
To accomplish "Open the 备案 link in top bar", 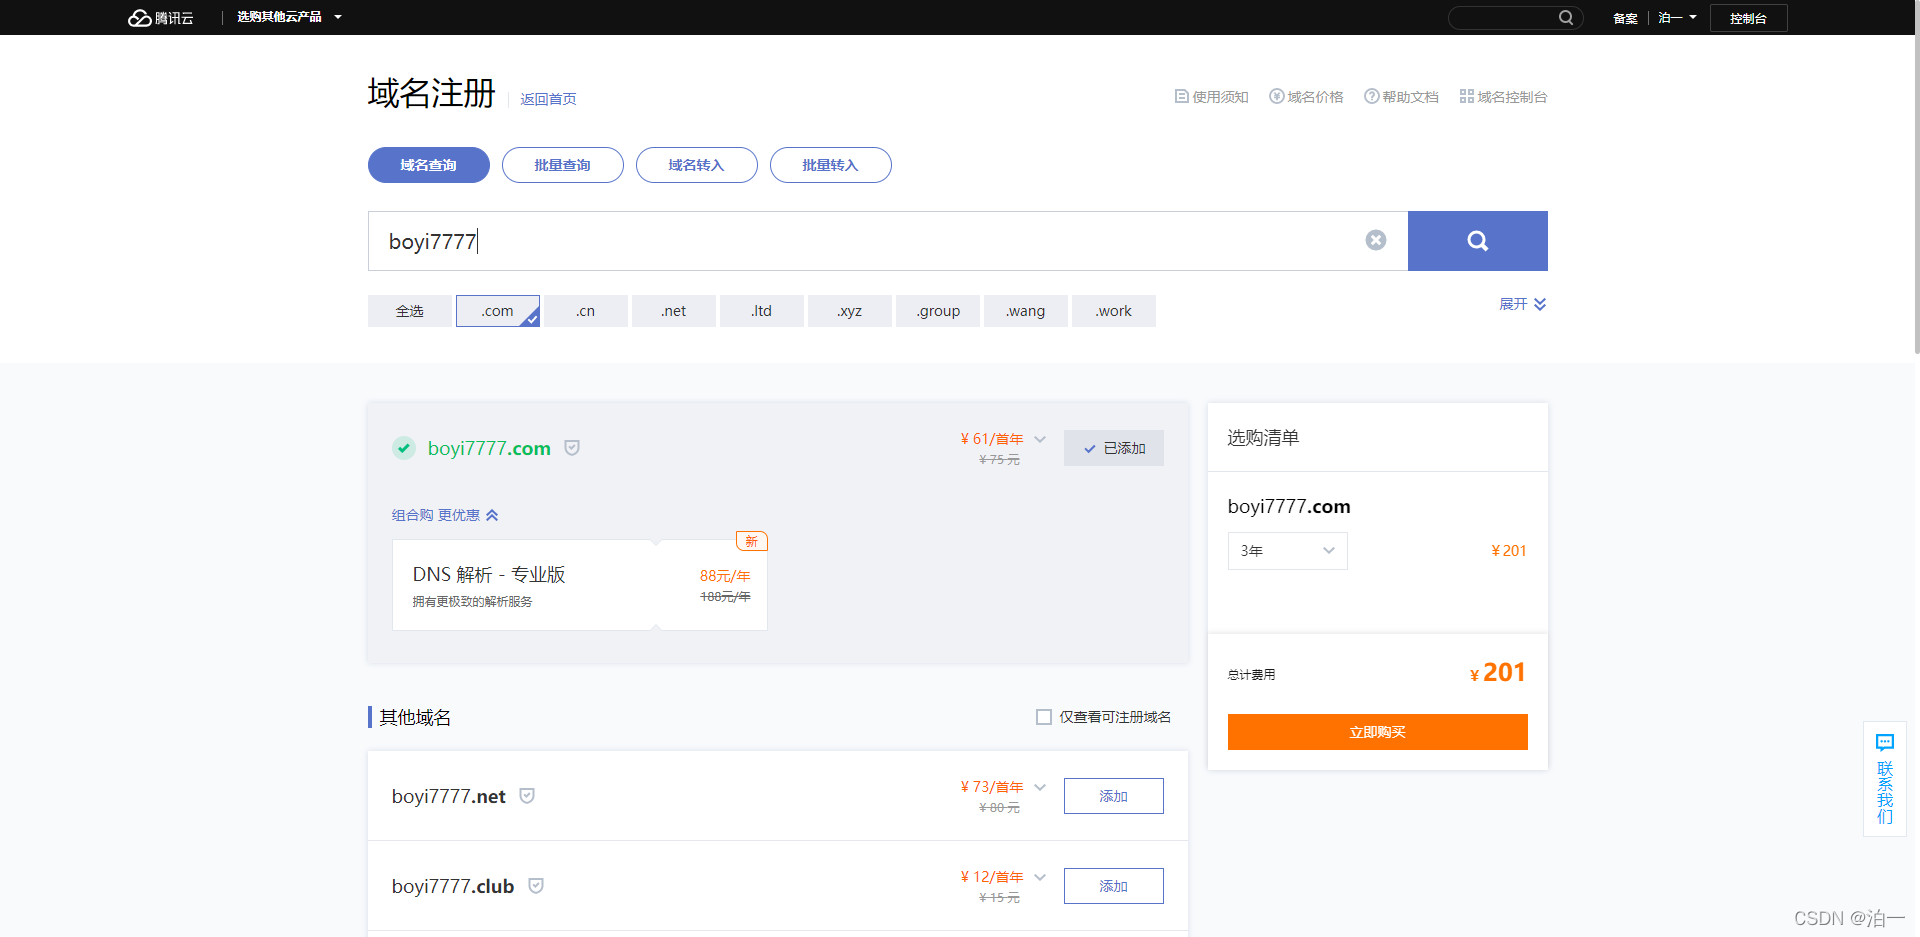I will (1625, 18).
